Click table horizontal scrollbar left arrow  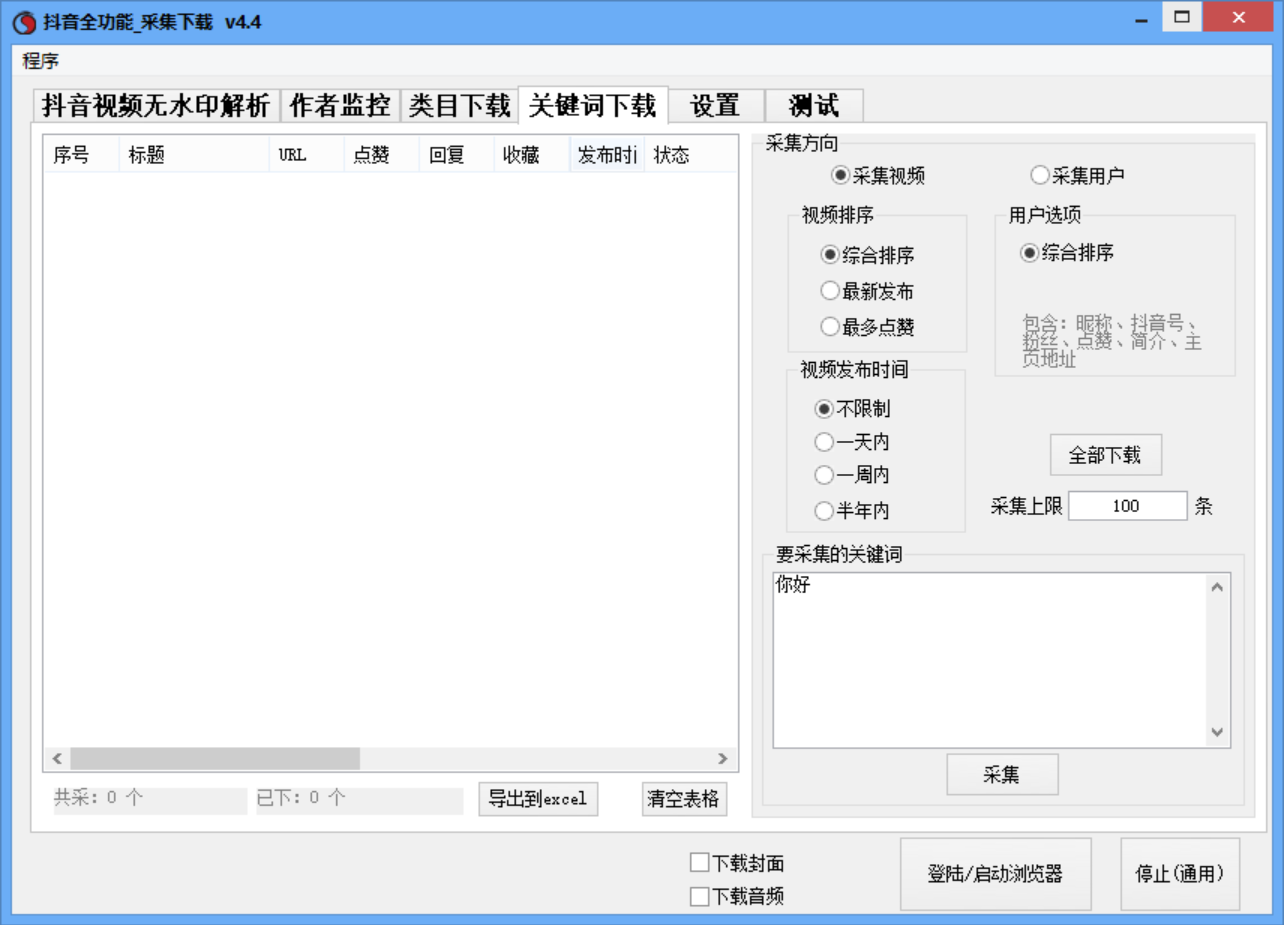(x=57, y=759)
